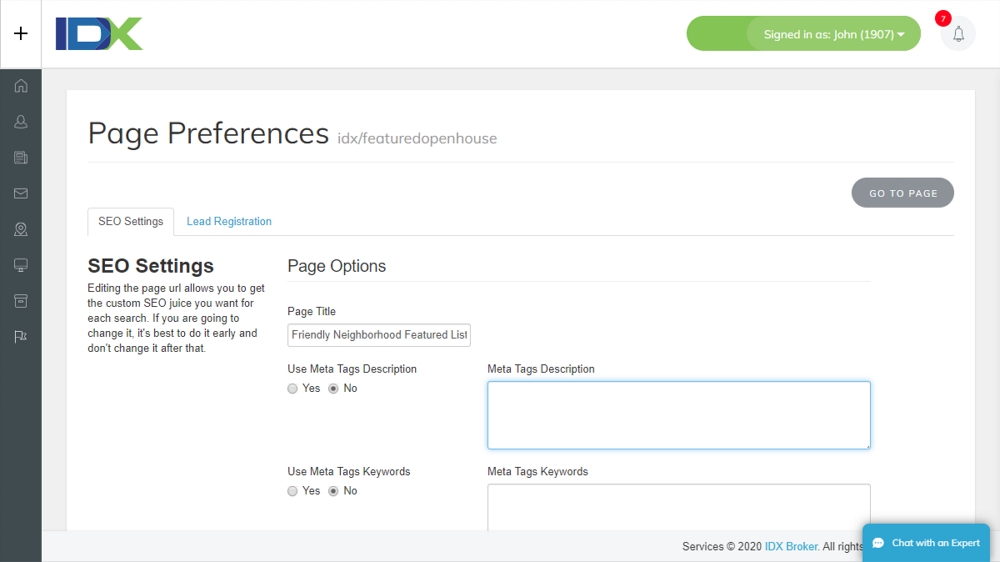Choose Yes for Use Meta Tags Keywords
Screen dimensions: 1000x562
(x=293, y=491)
